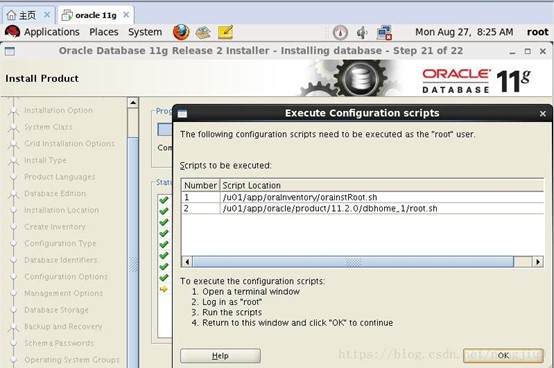The height and width of the screenshot is (368, 554).
Task: Click the Red Hat logo icon
Action: click(12, 32)
